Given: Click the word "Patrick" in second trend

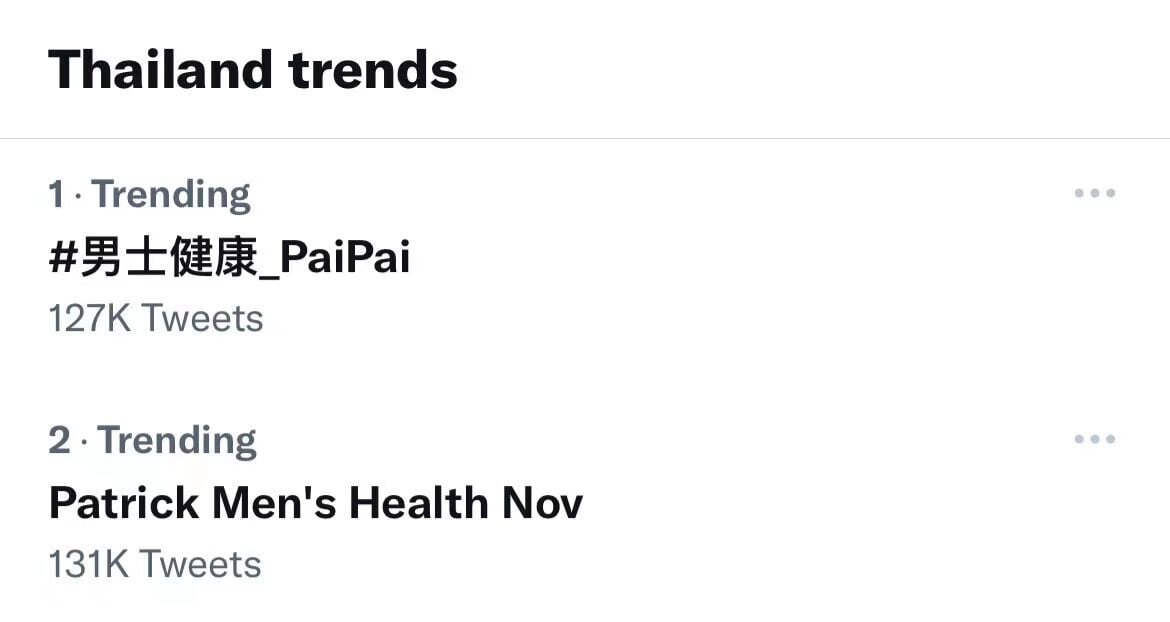Looking at the screenshot, I should point(124,503).
